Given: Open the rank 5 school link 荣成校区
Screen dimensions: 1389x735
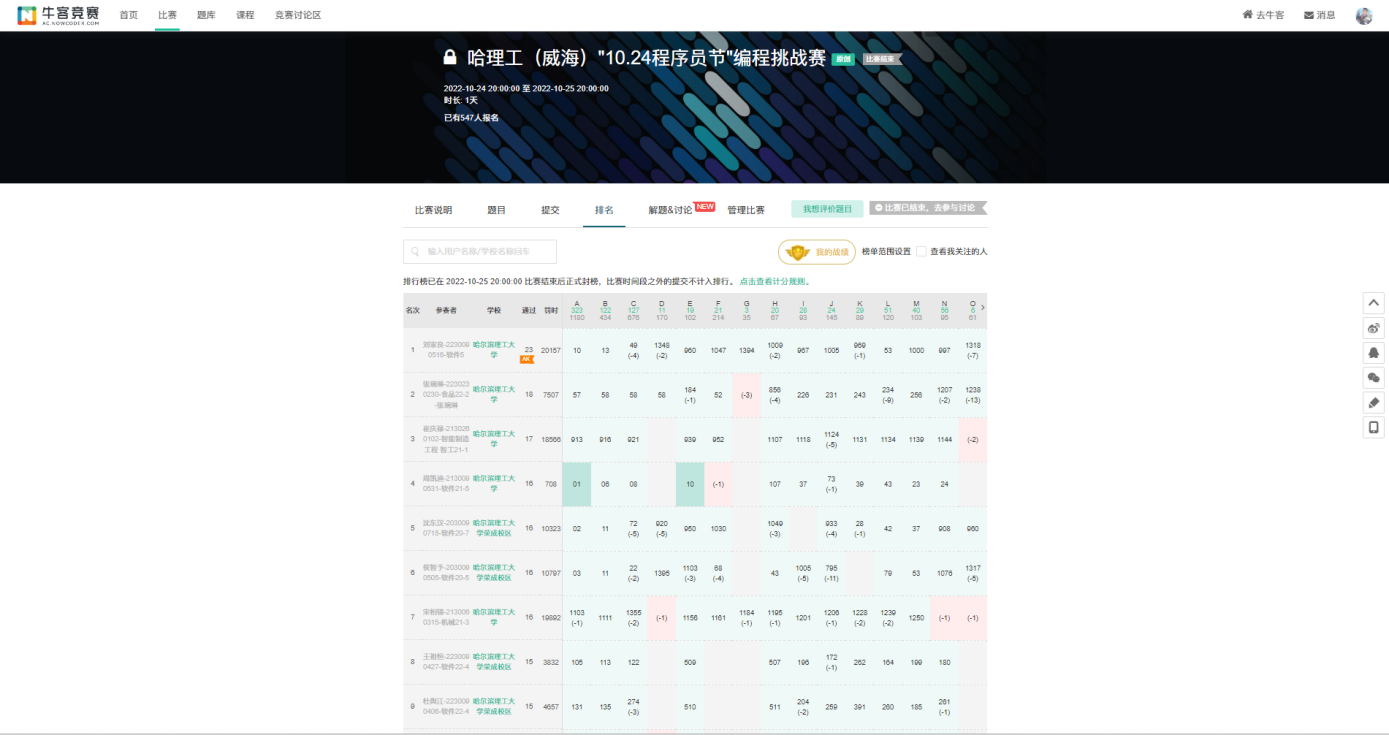Looking at the screenshot, I should tap(494, 528).
